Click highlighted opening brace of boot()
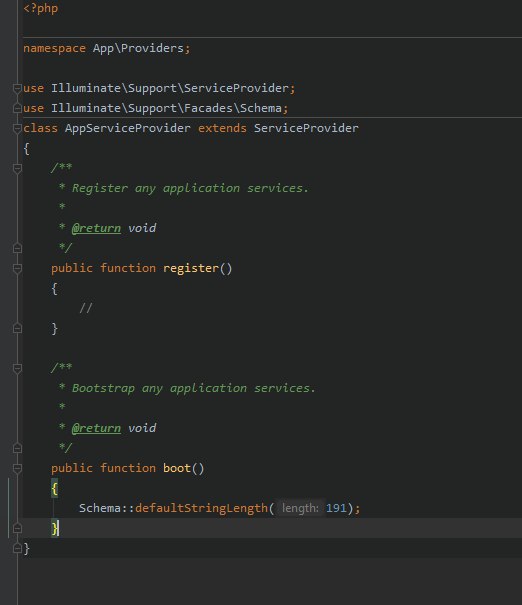The width and height of the screenshot is (522, 605). [54, 488]
